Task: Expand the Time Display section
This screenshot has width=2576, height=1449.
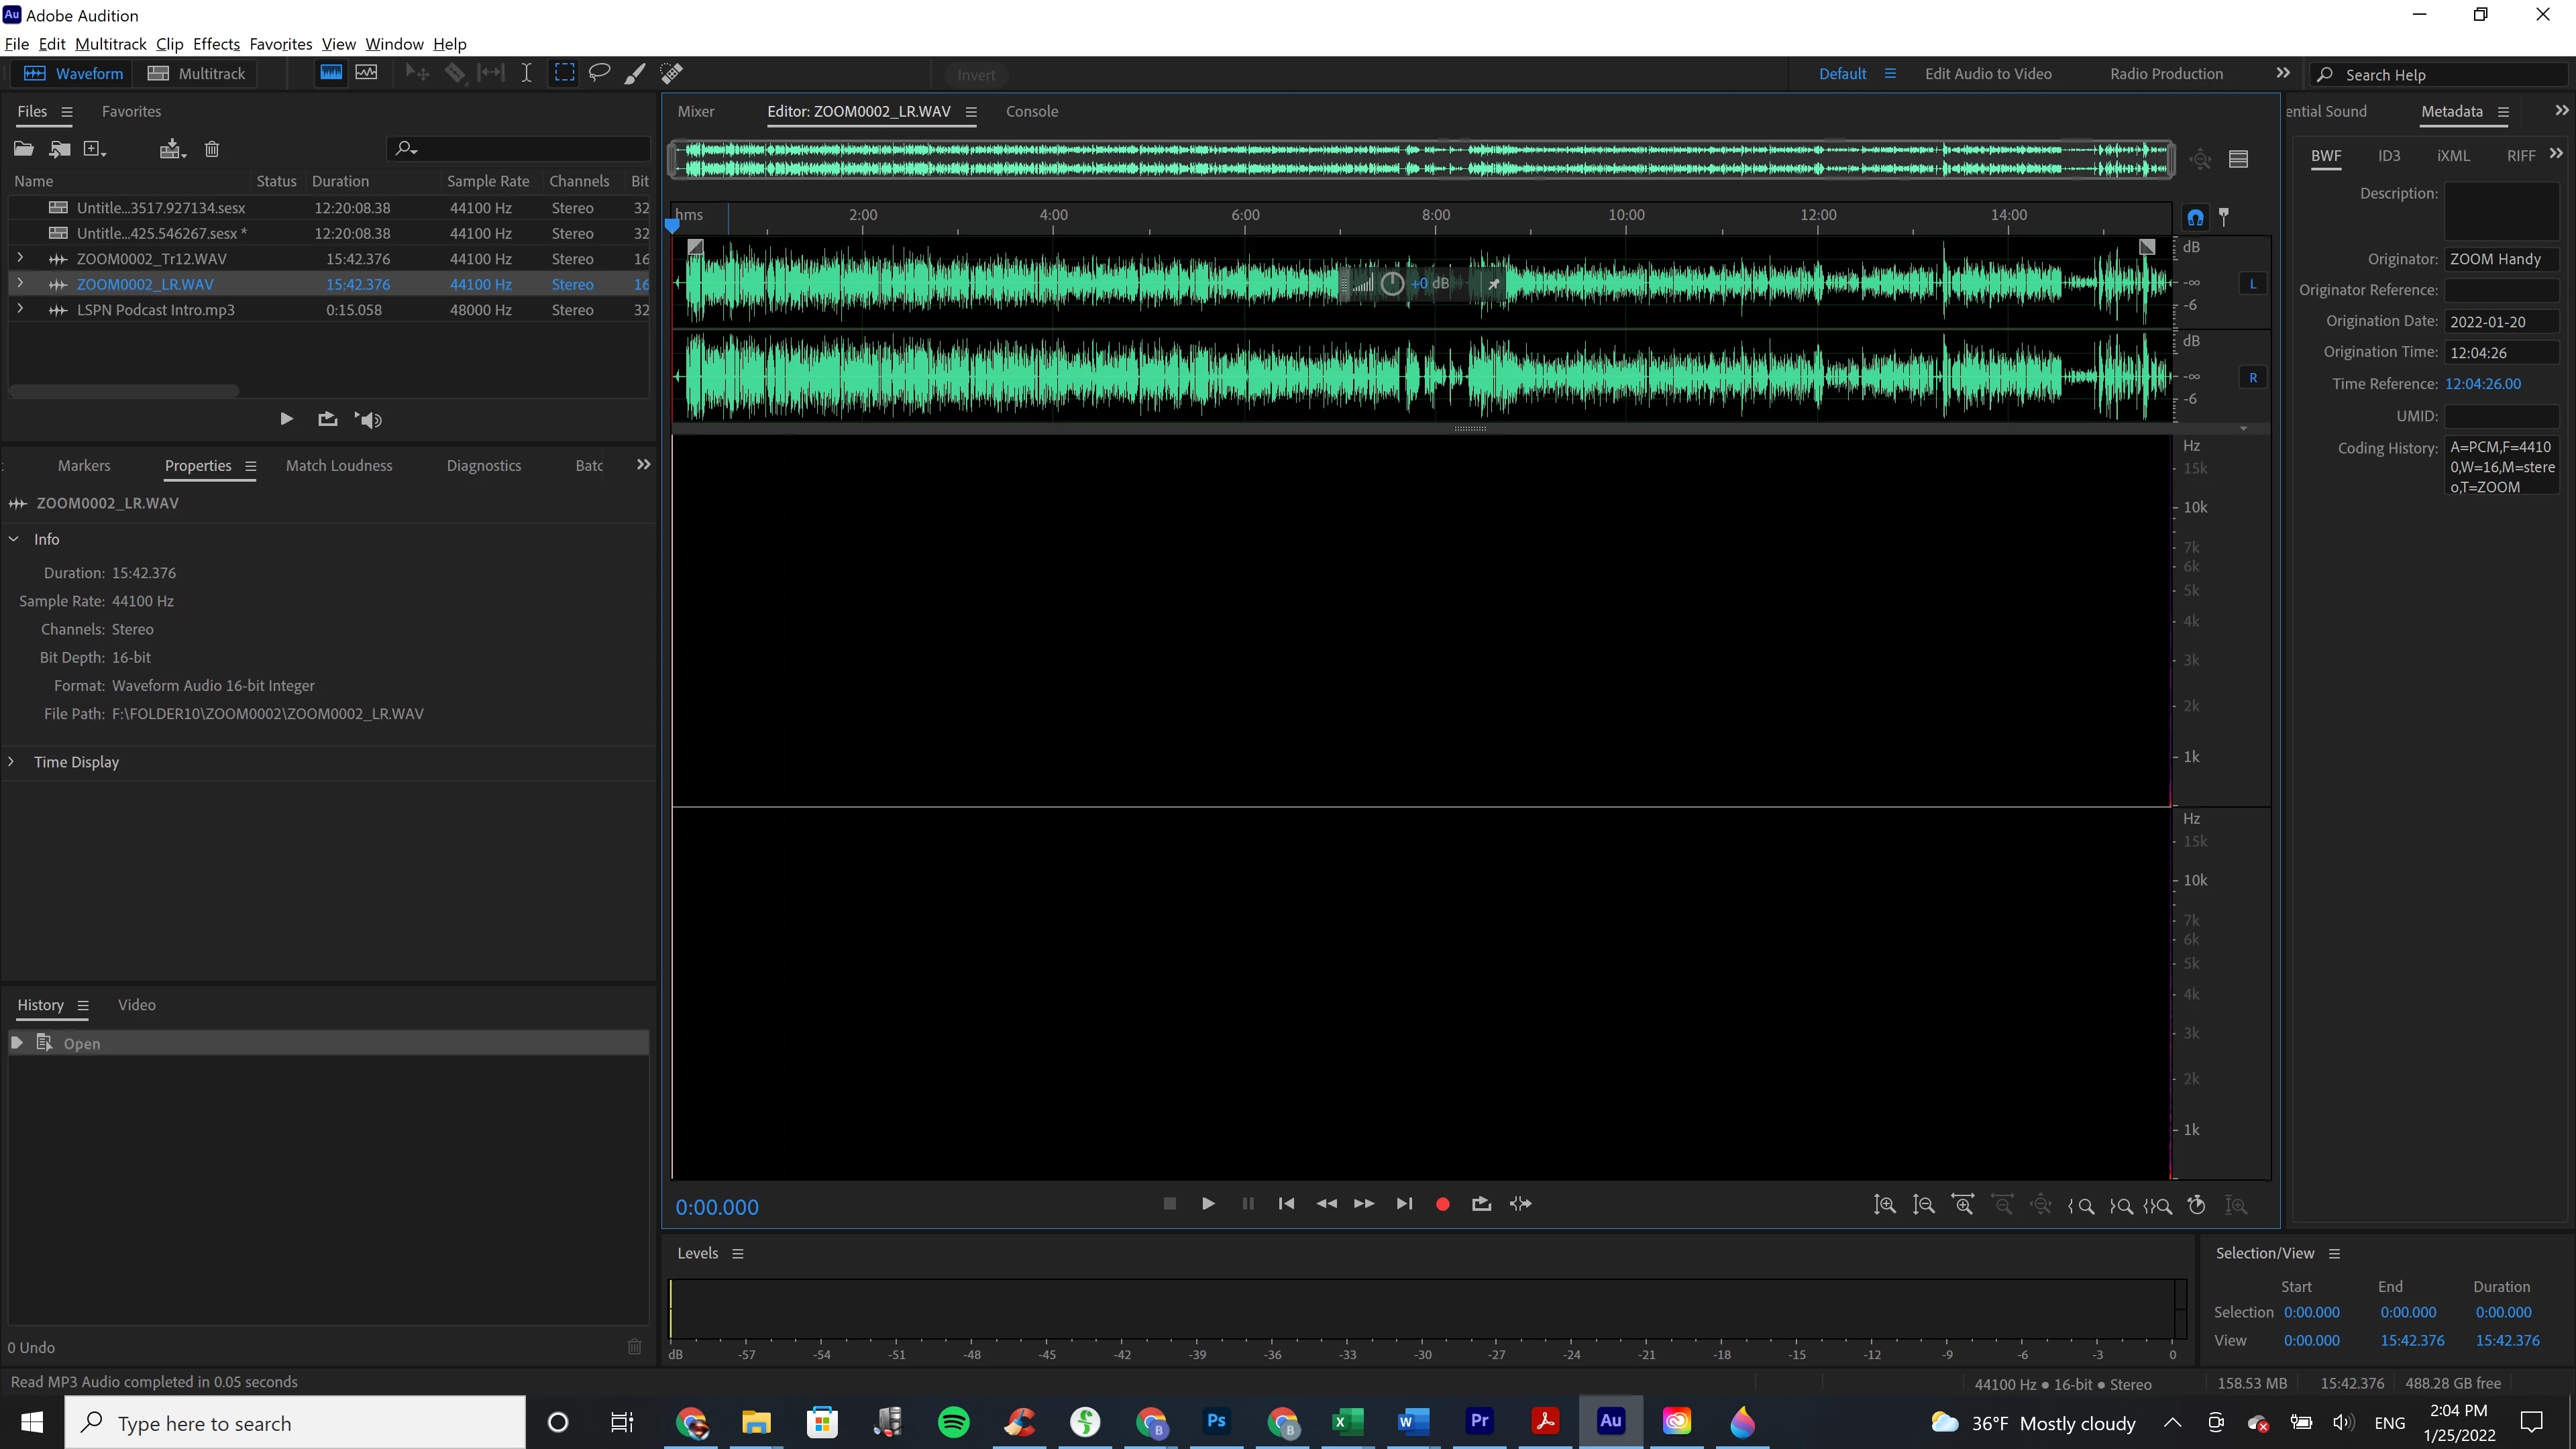Action: point(12,762)
